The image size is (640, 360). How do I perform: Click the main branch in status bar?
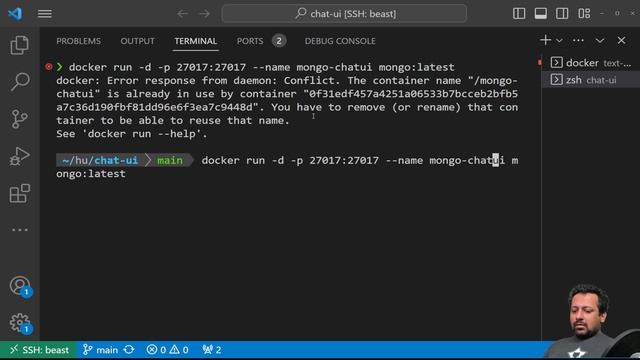point(100,350)
